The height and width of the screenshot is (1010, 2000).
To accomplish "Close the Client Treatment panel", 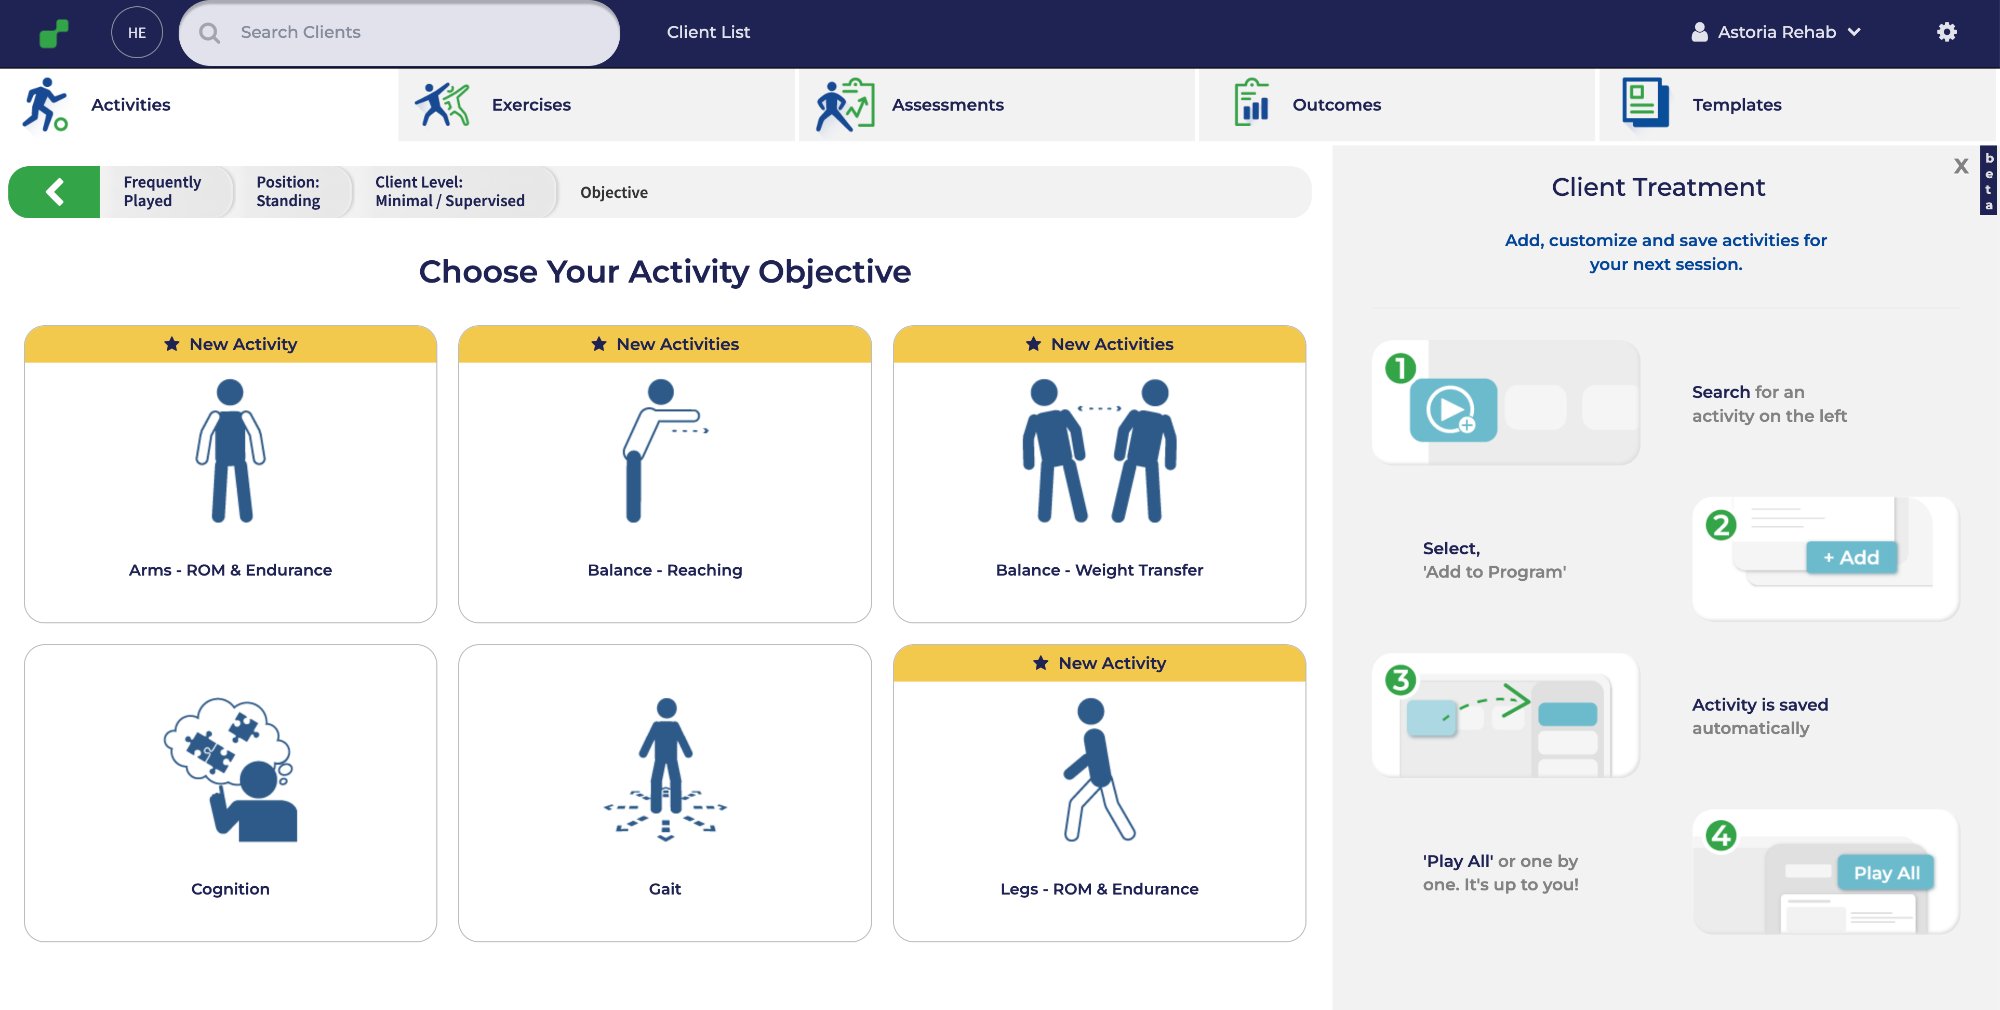I will pos(1962,166).
